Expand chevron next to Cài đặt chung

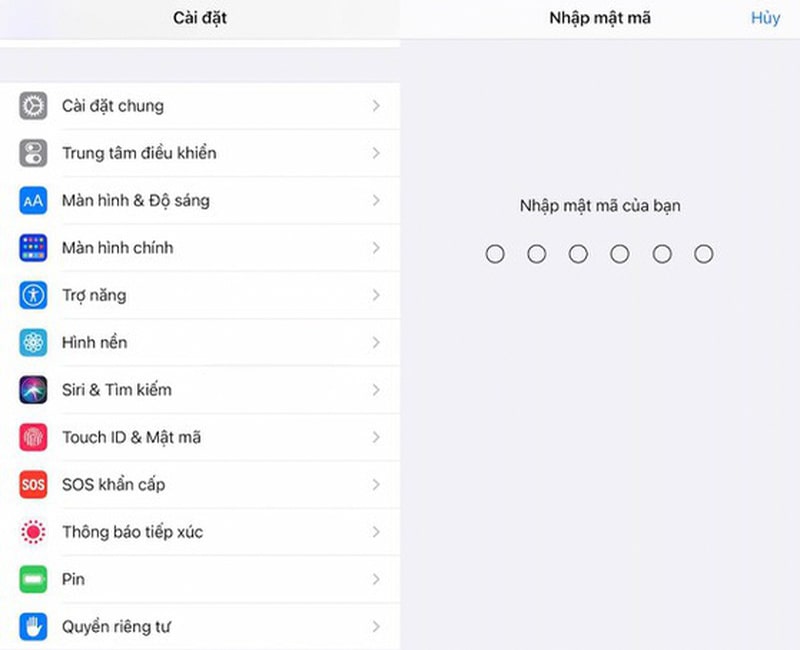coord(376,106)
